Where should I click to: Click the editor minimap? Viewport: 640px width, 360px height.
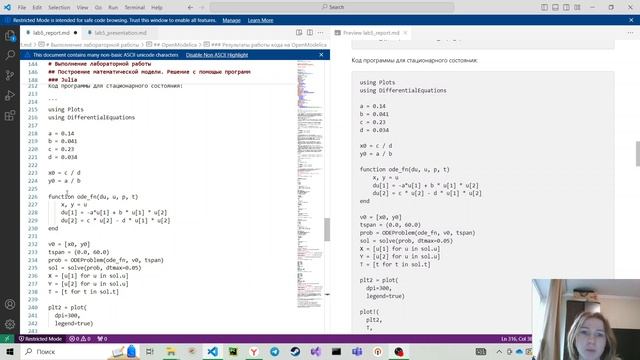click(x=310, y=184)
